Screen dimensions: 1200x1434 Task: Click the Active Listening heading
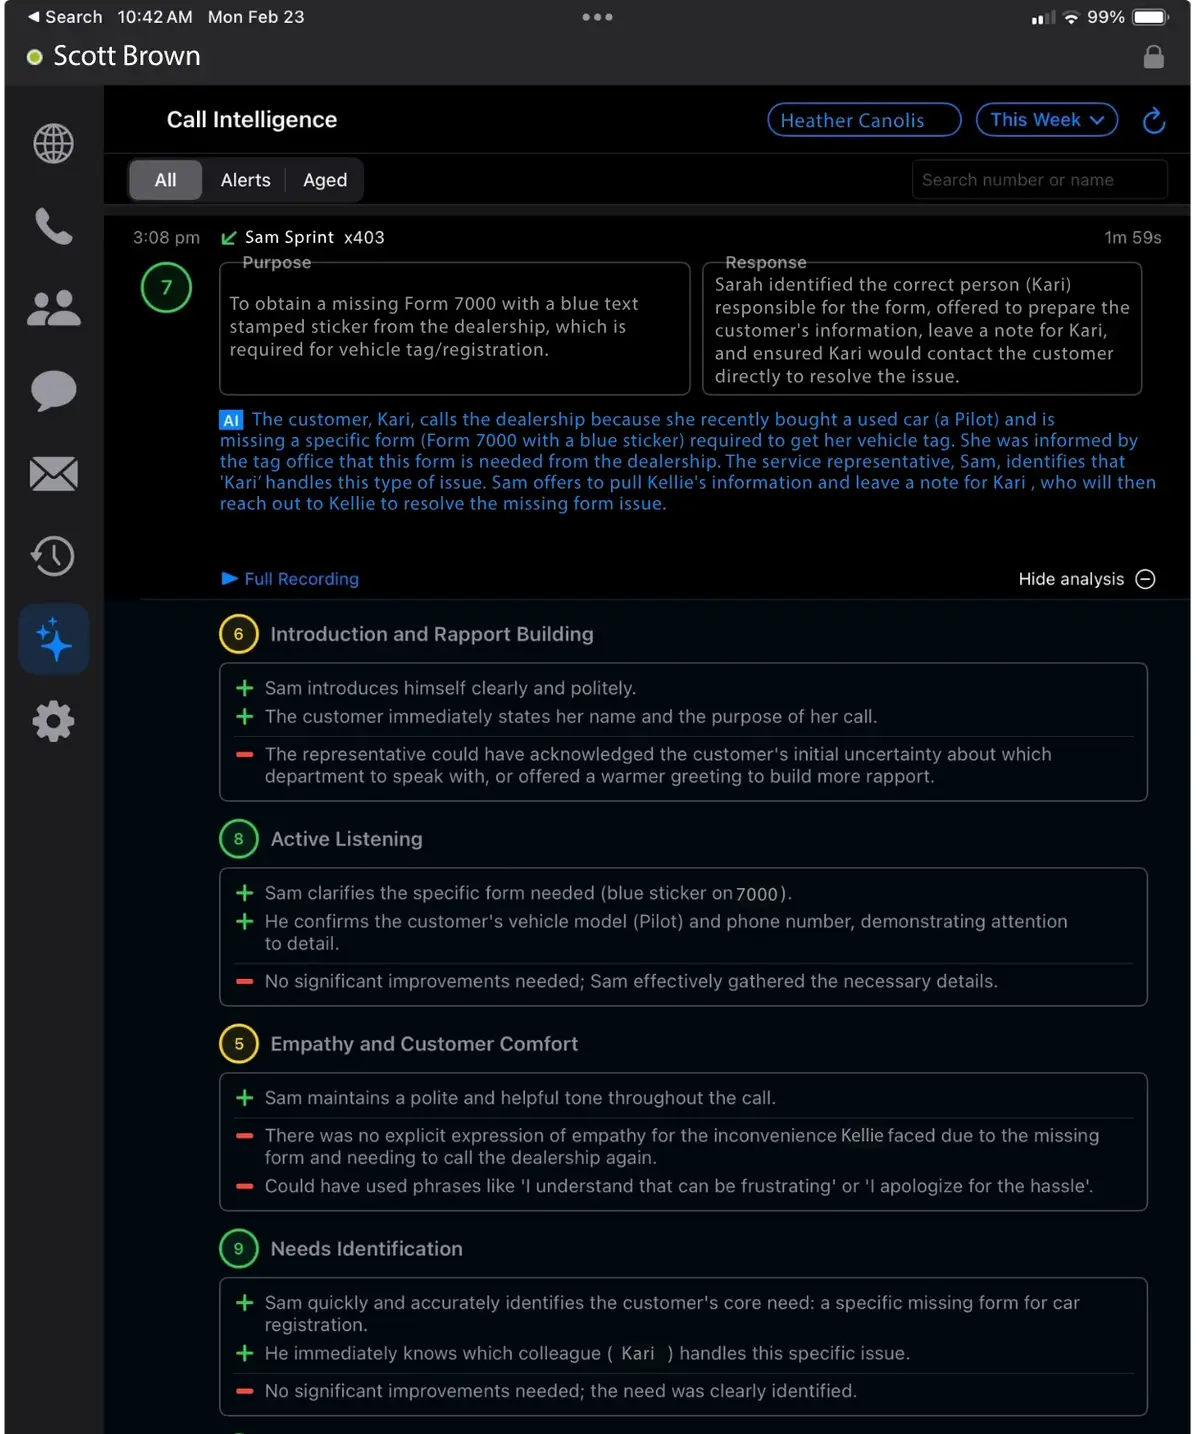[x=346, y=839]
